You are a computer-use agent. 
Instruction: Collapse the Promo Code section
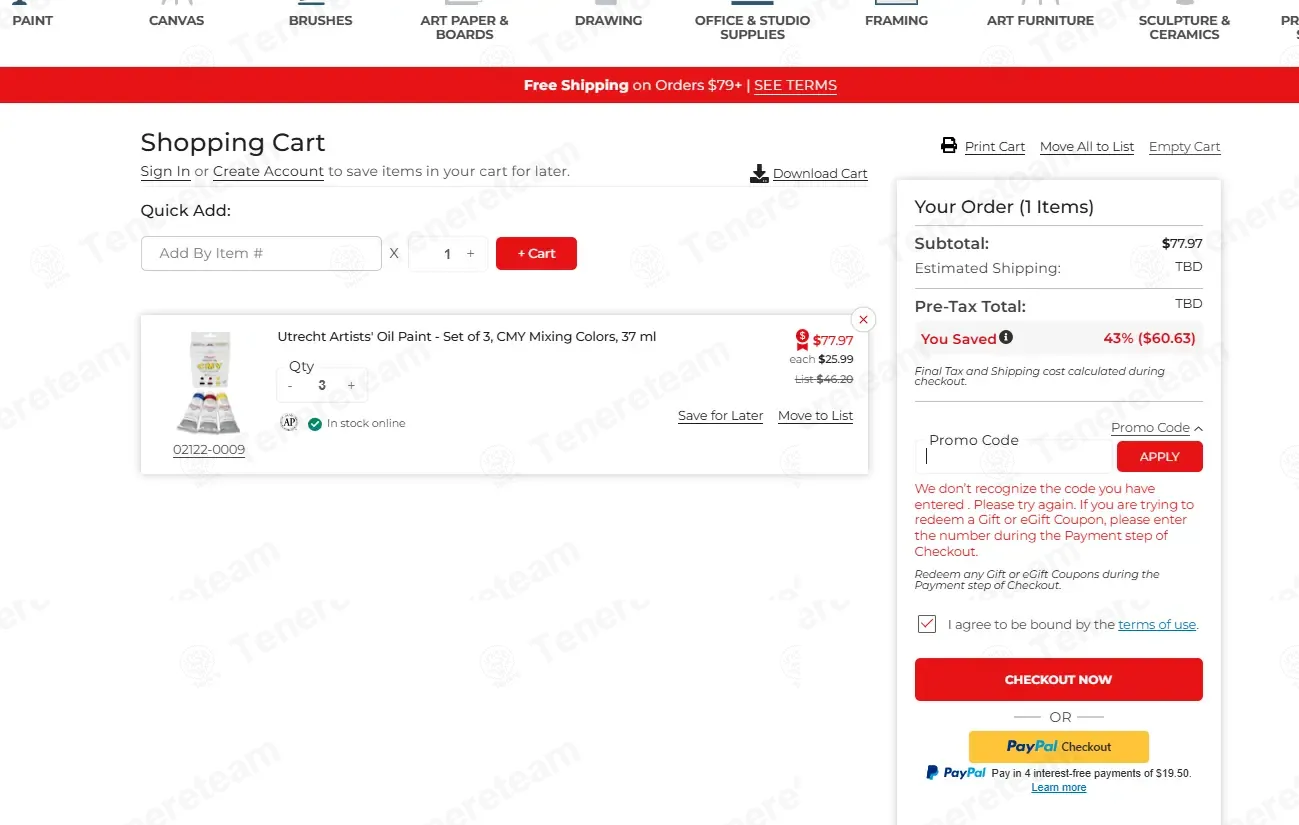point(1157,428)
